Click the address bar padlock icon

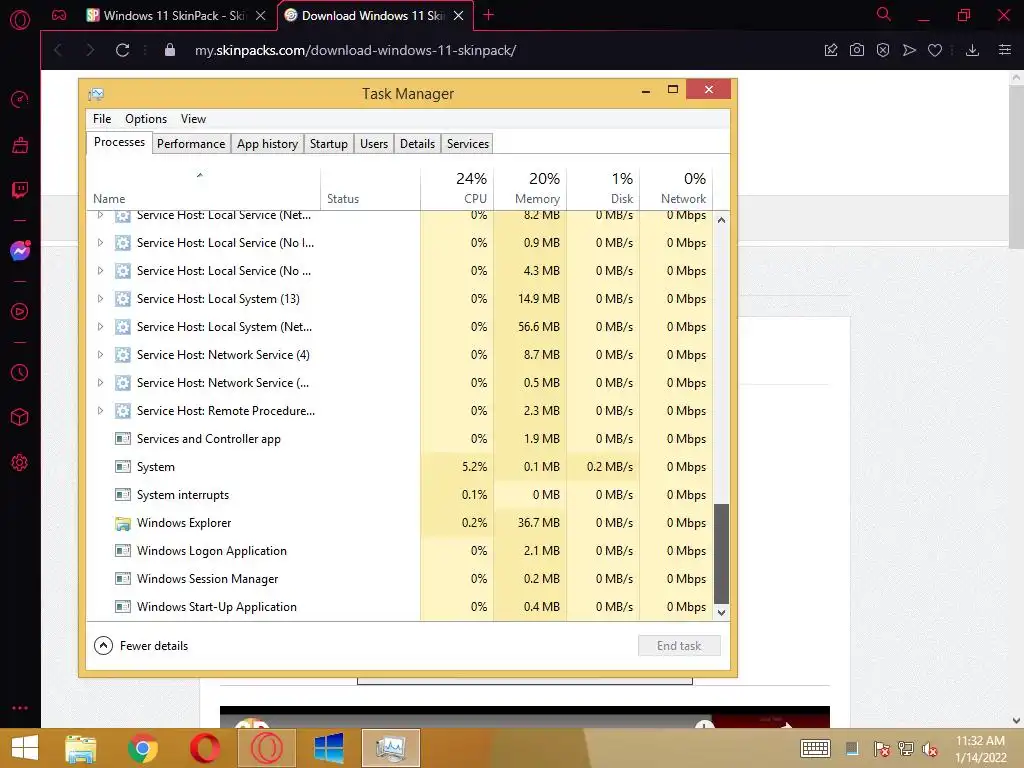pyautogui.click(x=170, y=50)
